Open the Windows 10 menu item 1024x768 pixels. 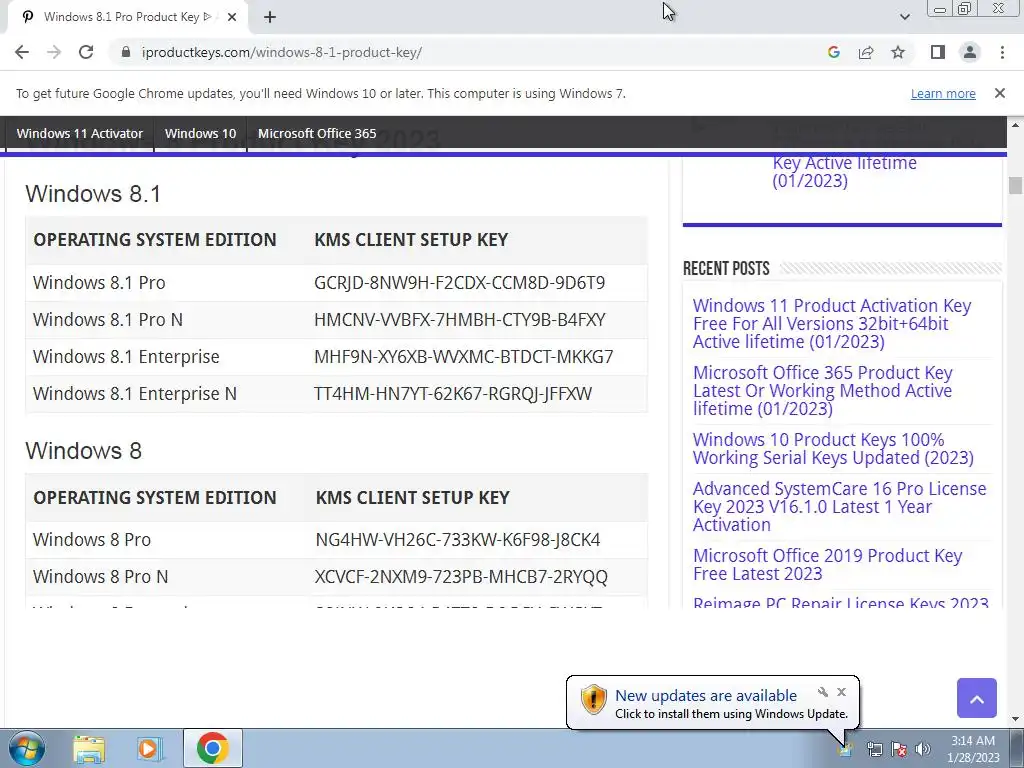200,133
